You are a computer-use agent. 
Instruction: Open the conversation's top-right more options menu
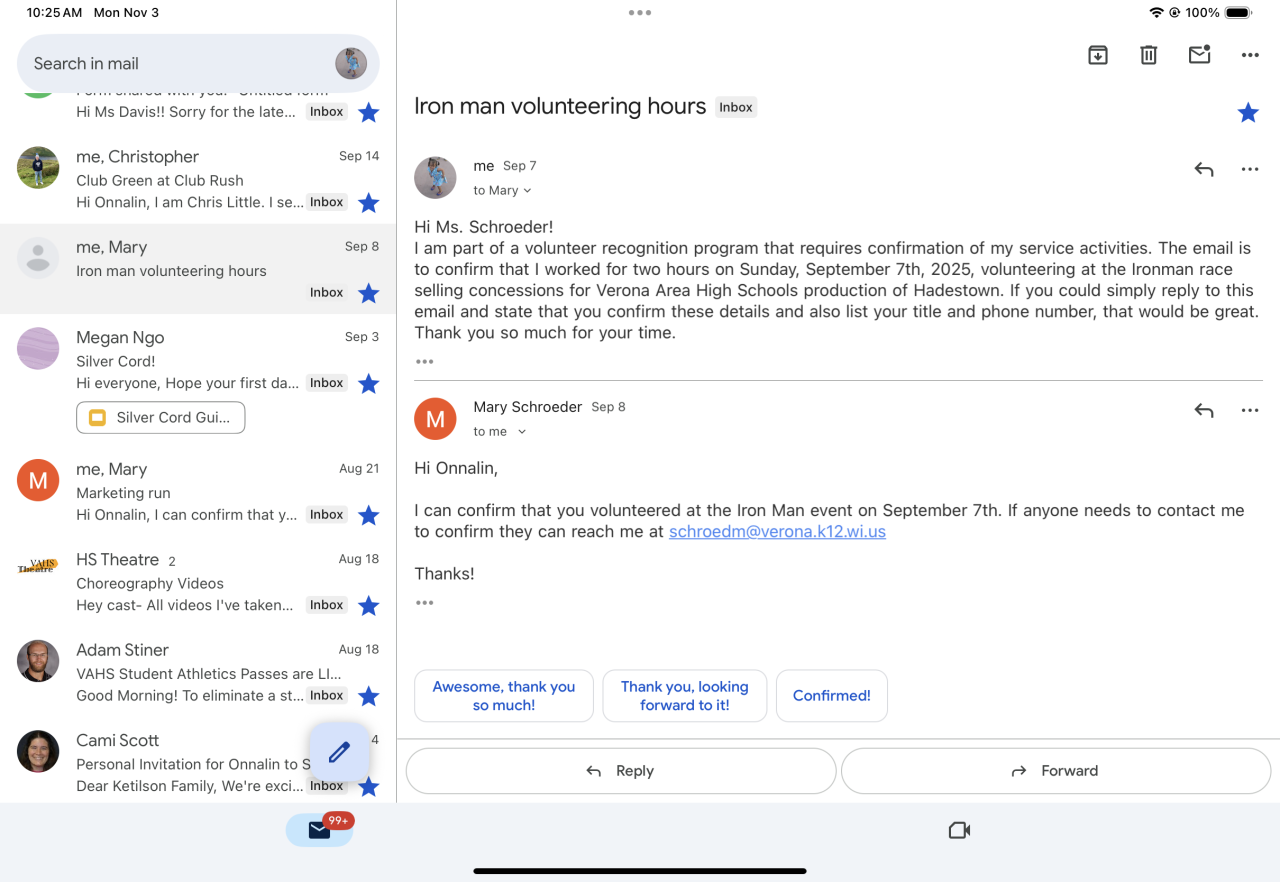1250,55
